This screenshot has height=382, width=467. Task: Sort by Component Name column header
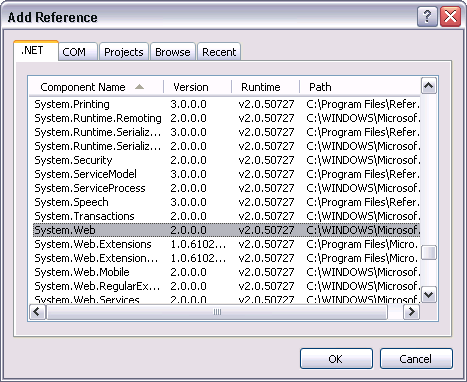(96, 87)
